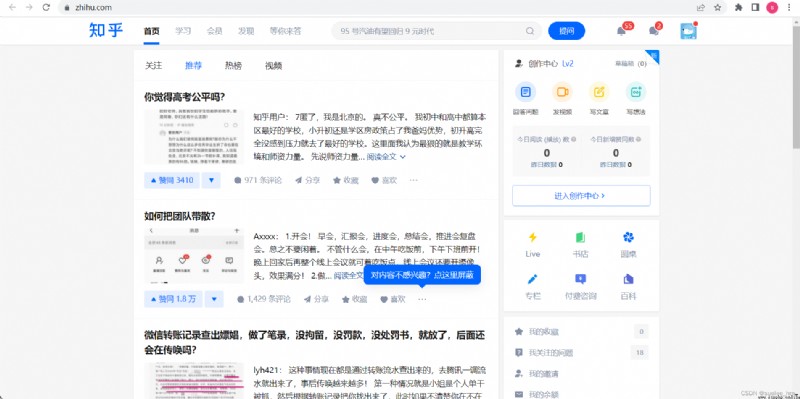Viewport: 800px width, 399px height.
Task: Open browser extensions puzzle icon
Action: pos(738,7)
